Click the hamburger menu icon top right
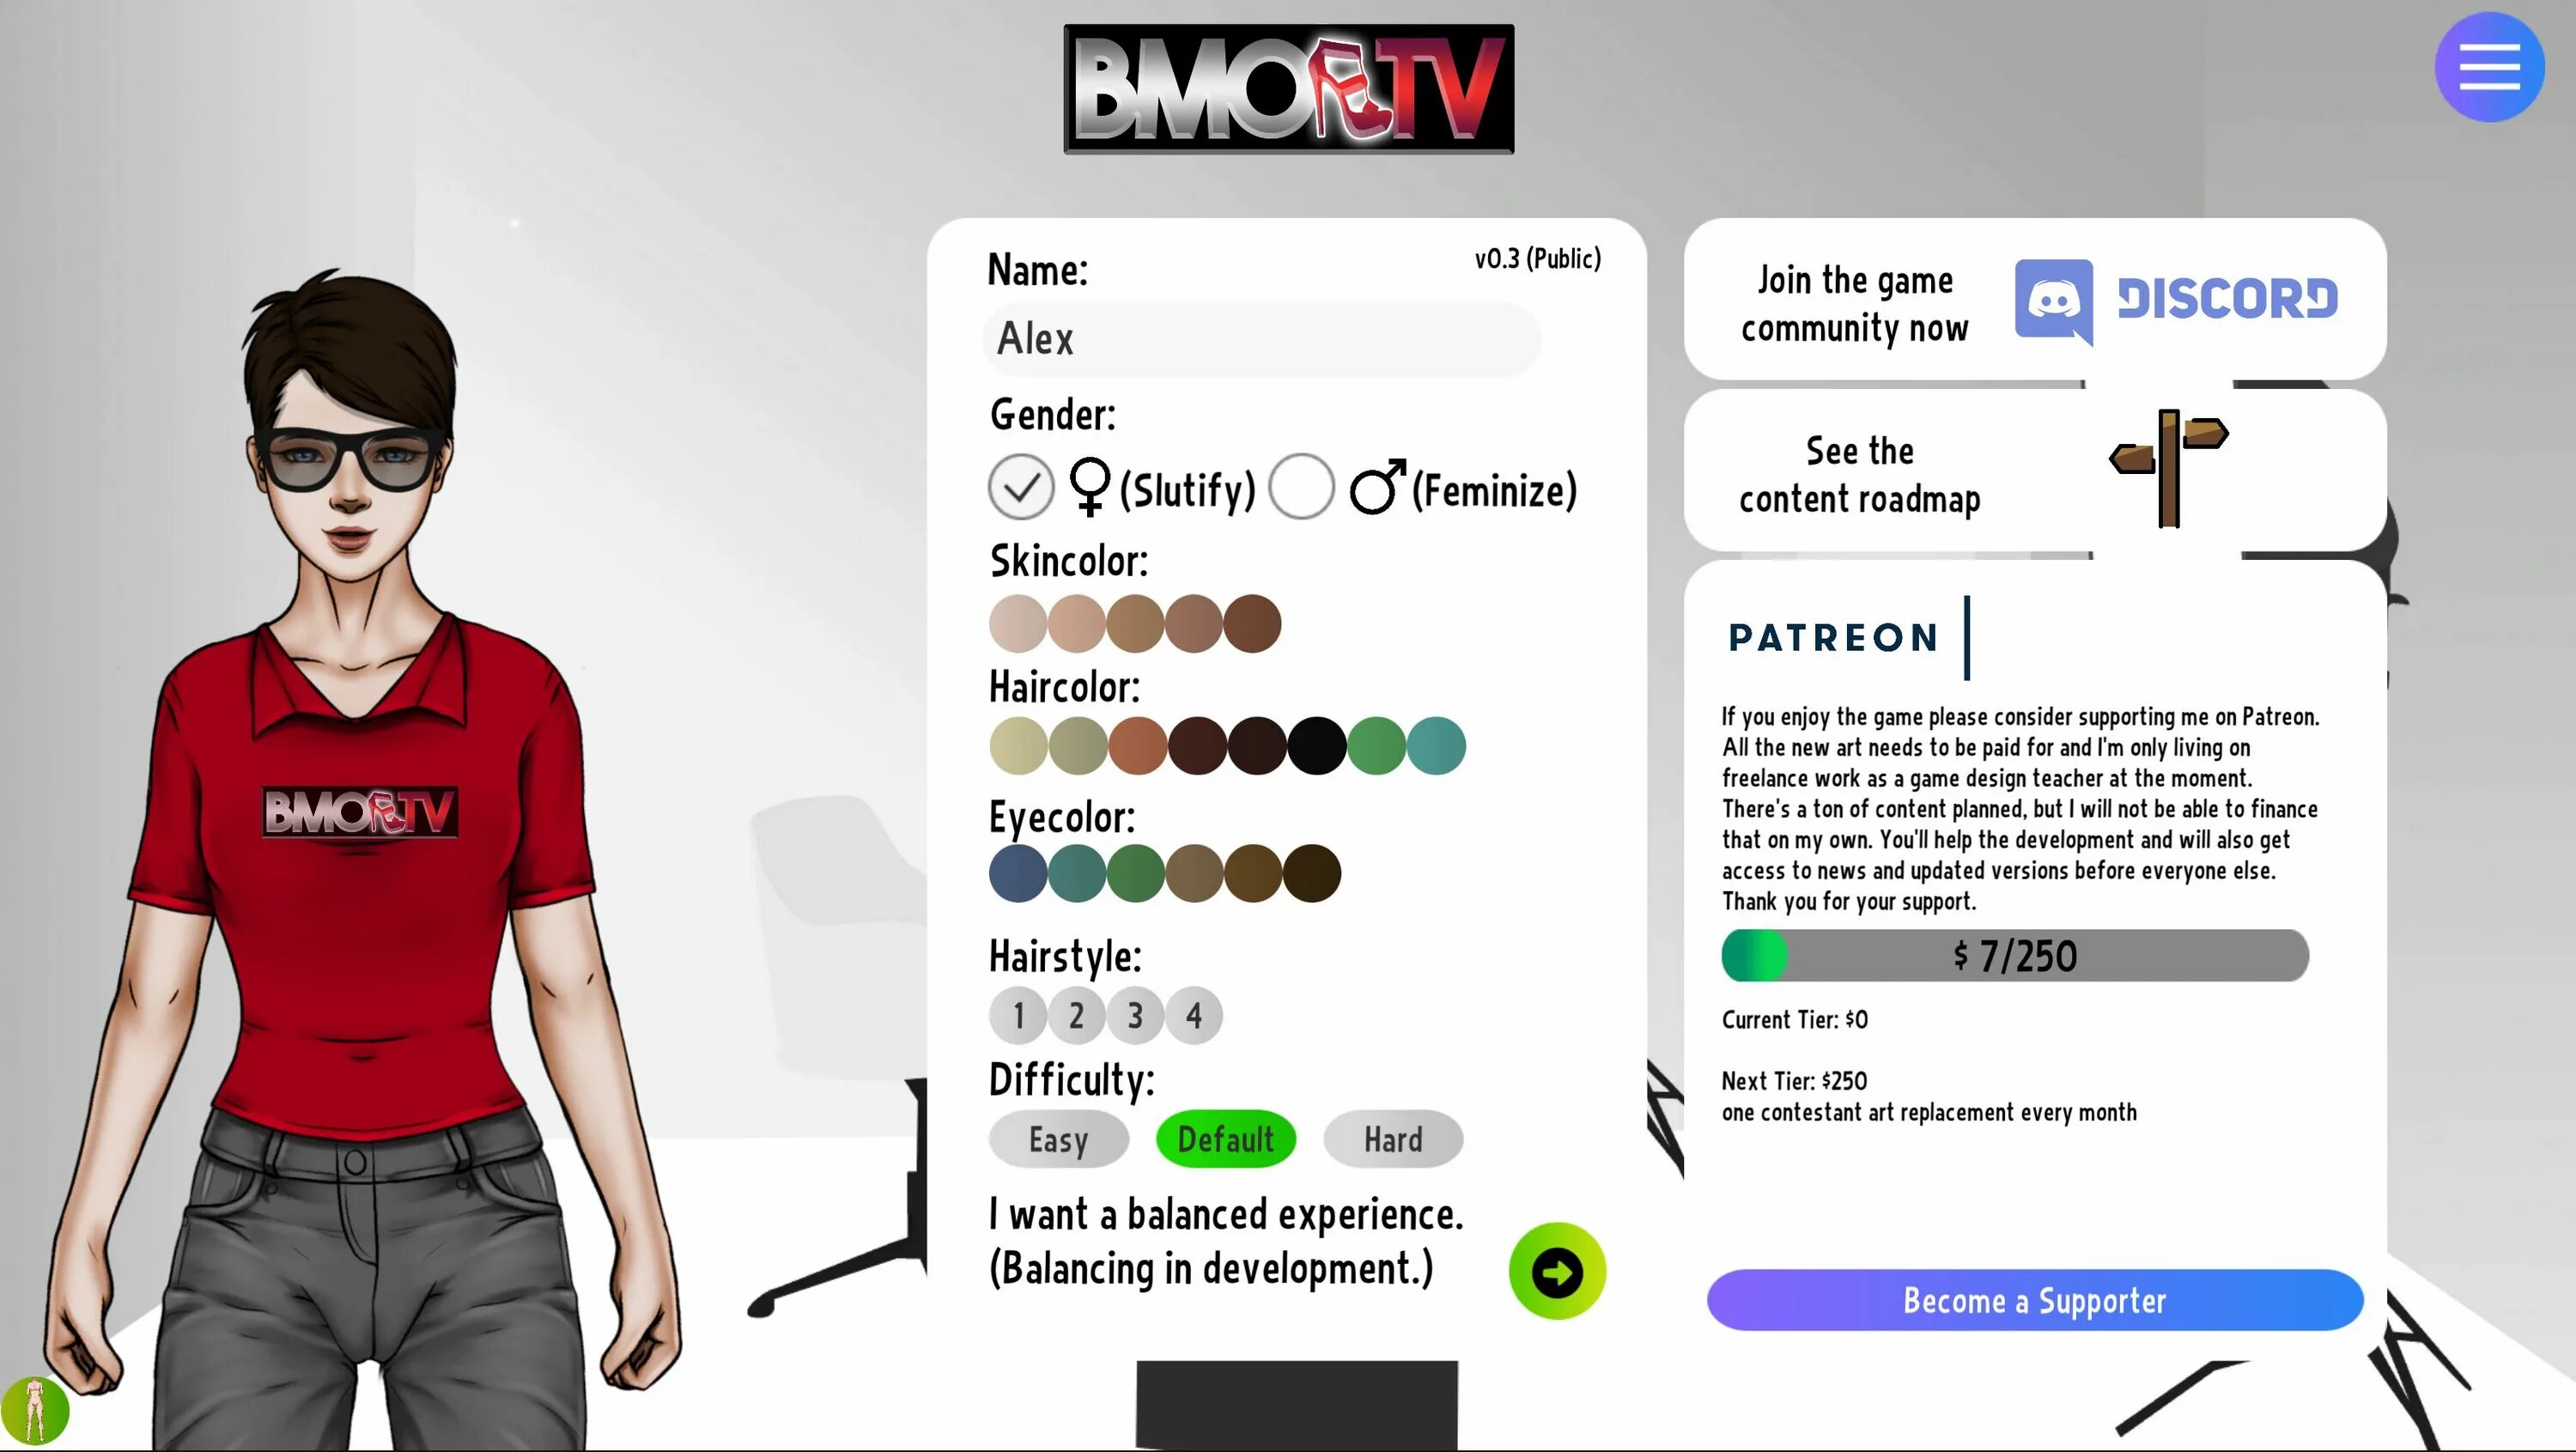The width and height of the screenshot is (2576, 1452). click(2491, 67)
